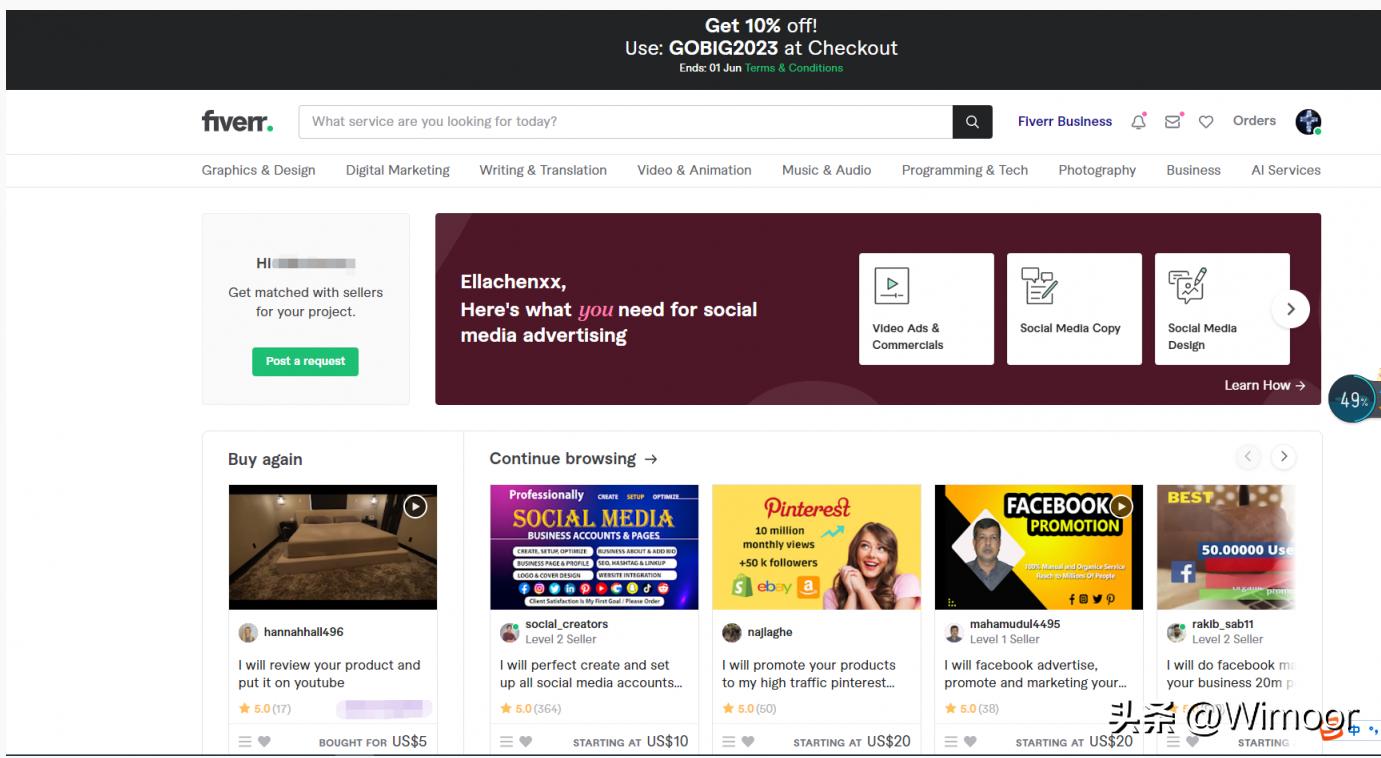
Task: Click the Social Media Design card icon
Action: (x=1187, y=285)
